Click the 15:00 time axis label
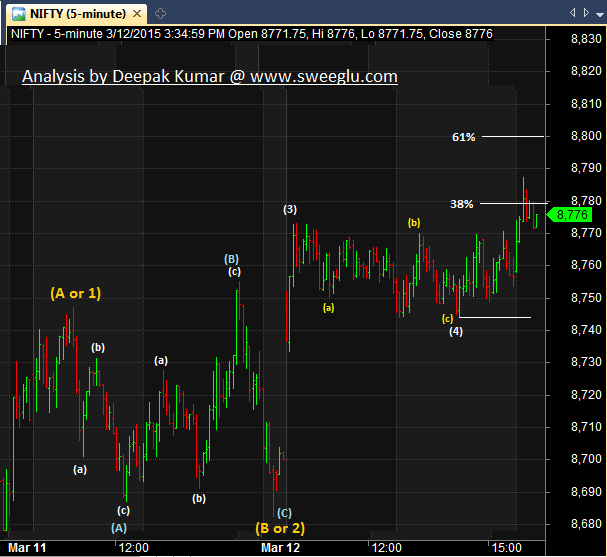607x557 pixels. coord(507,548)
